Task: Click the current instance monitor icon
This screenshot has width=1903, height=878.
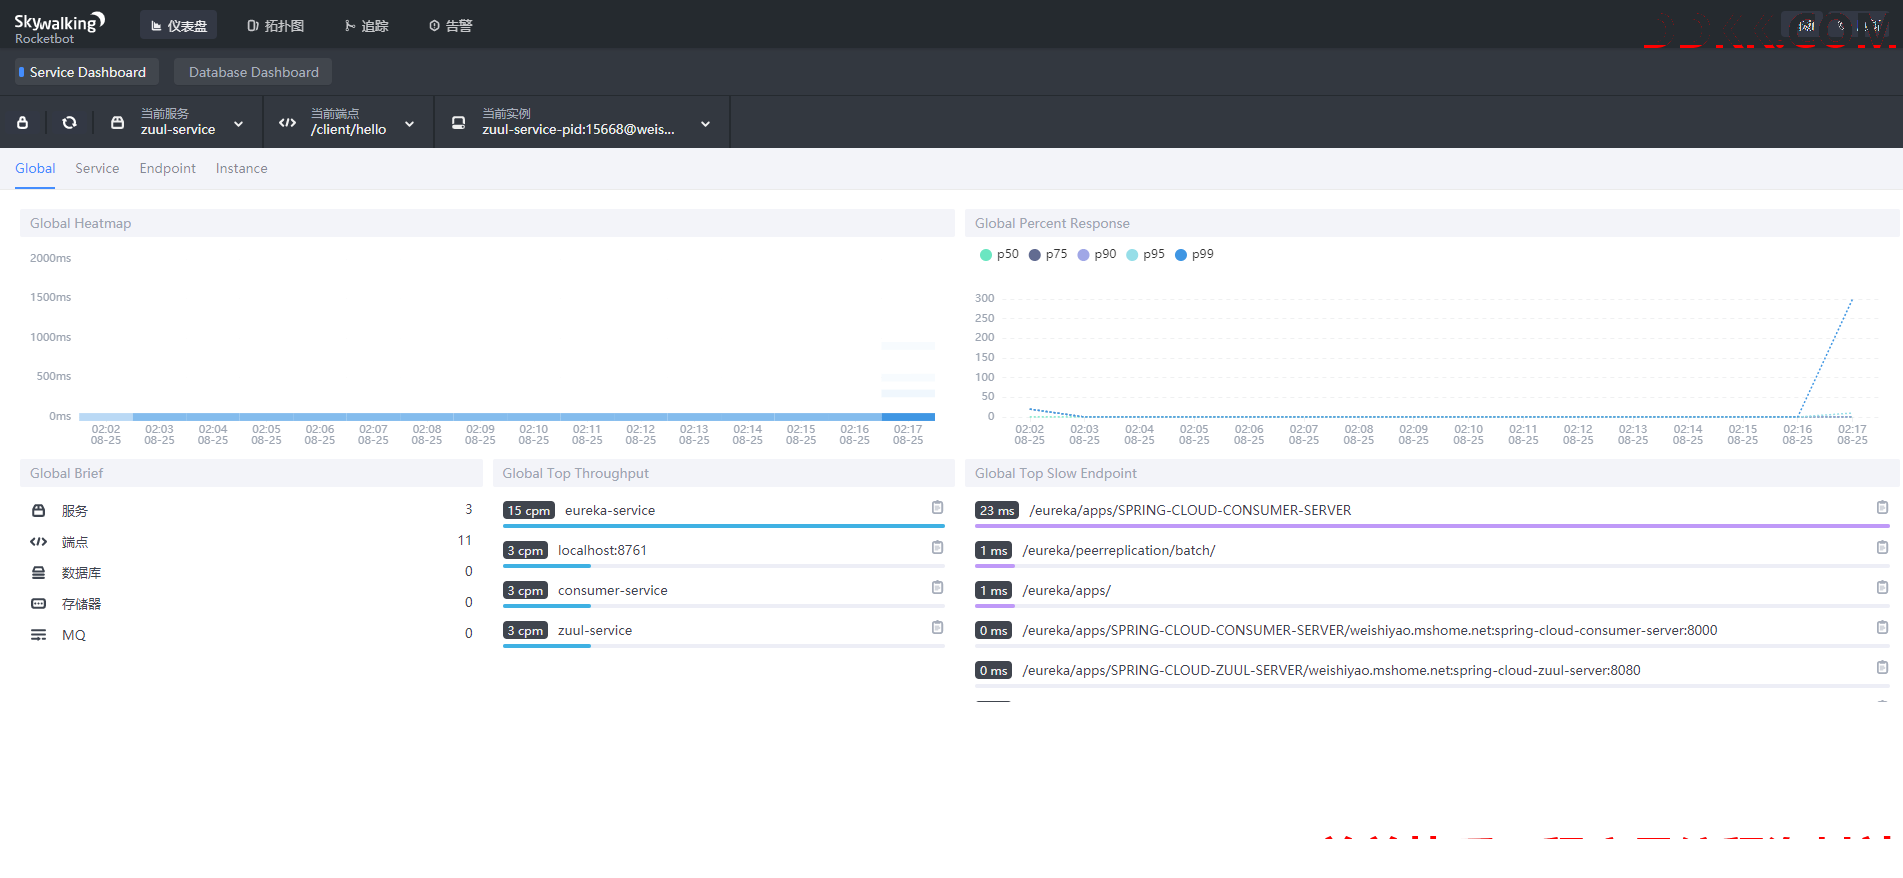Action: coord(458,122)
